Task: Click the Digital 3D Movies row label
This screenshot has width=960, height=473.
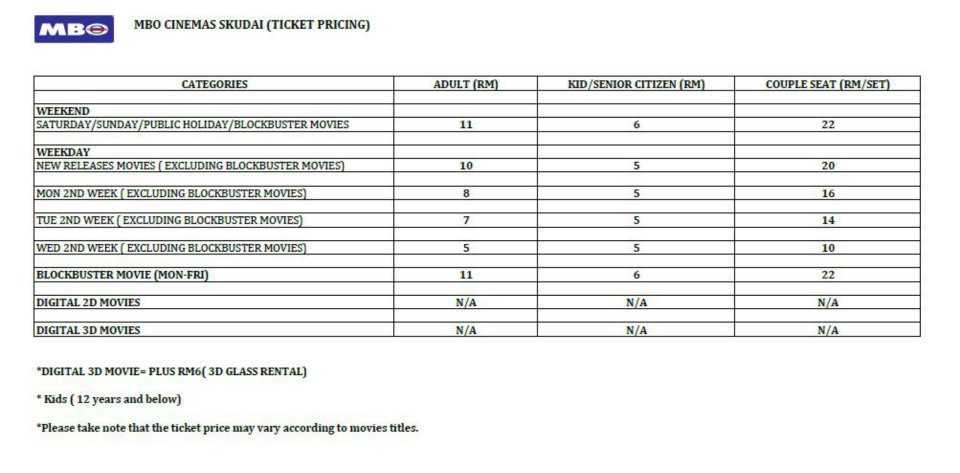Action: [x=88, y=330]
